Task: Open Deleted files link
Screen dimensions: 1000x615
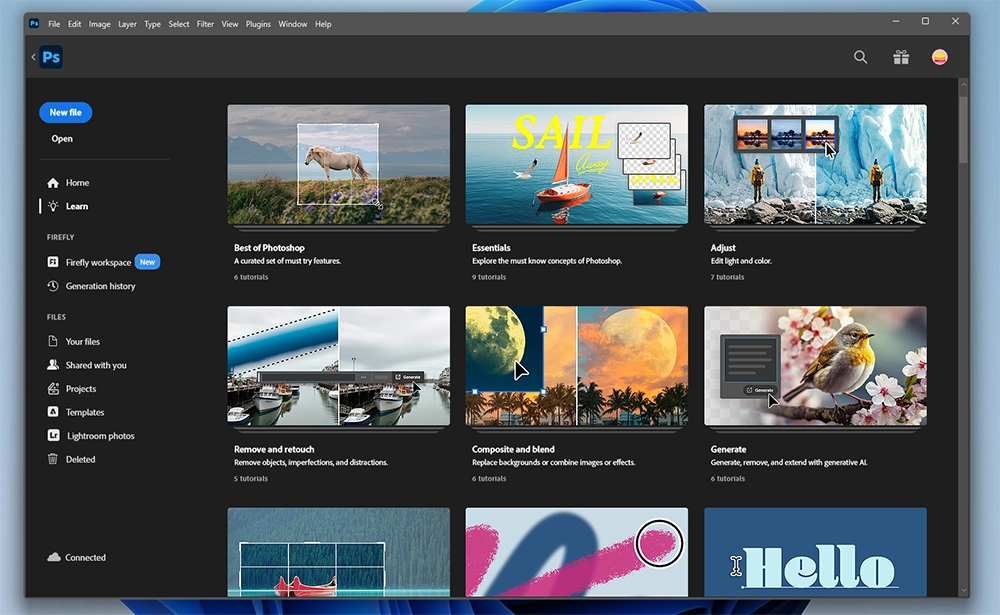Action: coord(80,459)
